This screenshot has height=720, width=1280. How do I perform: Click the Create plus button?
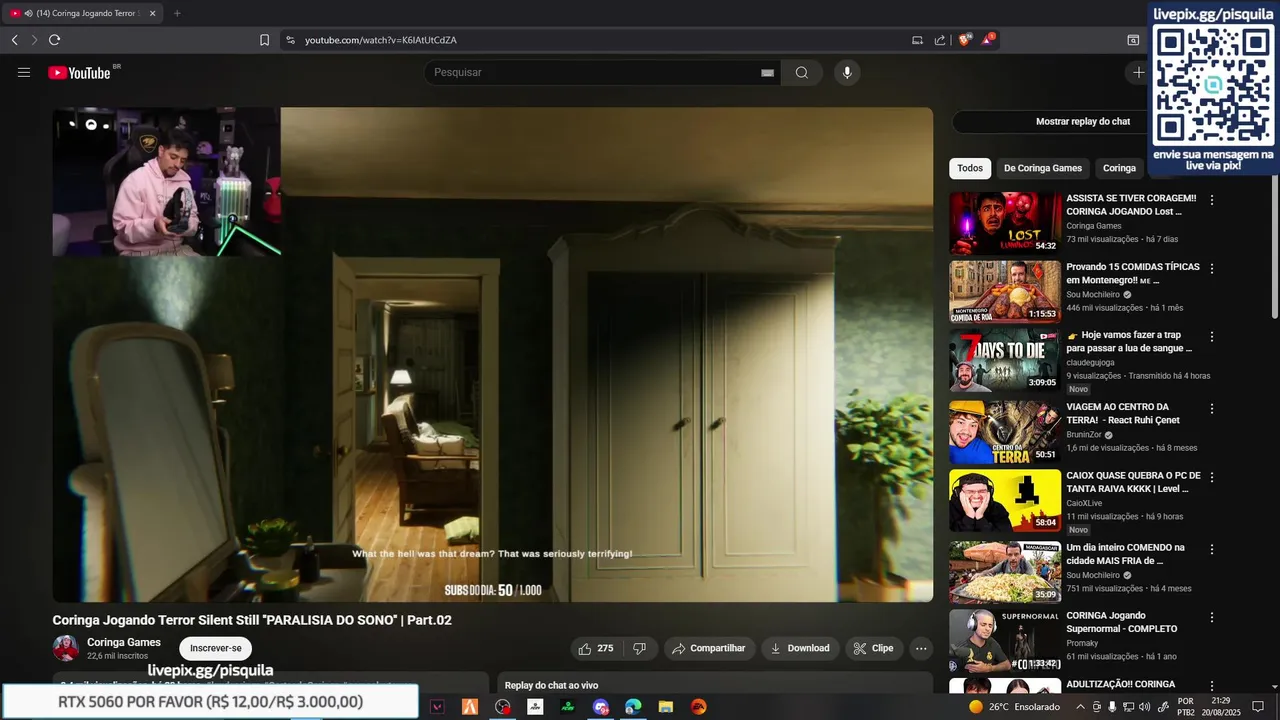pos(1138,72)
